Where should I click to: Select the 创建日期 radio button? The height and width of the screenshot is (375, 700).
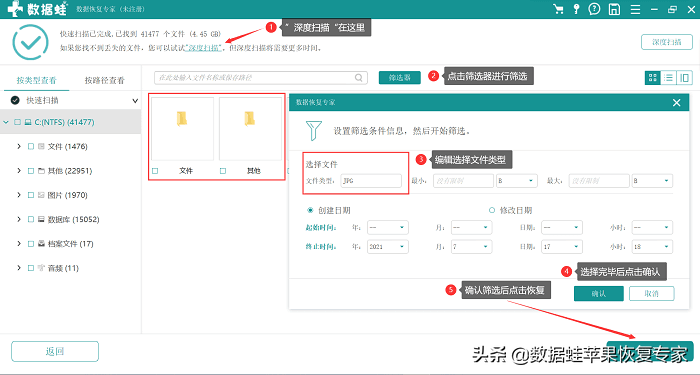(310, 210)
